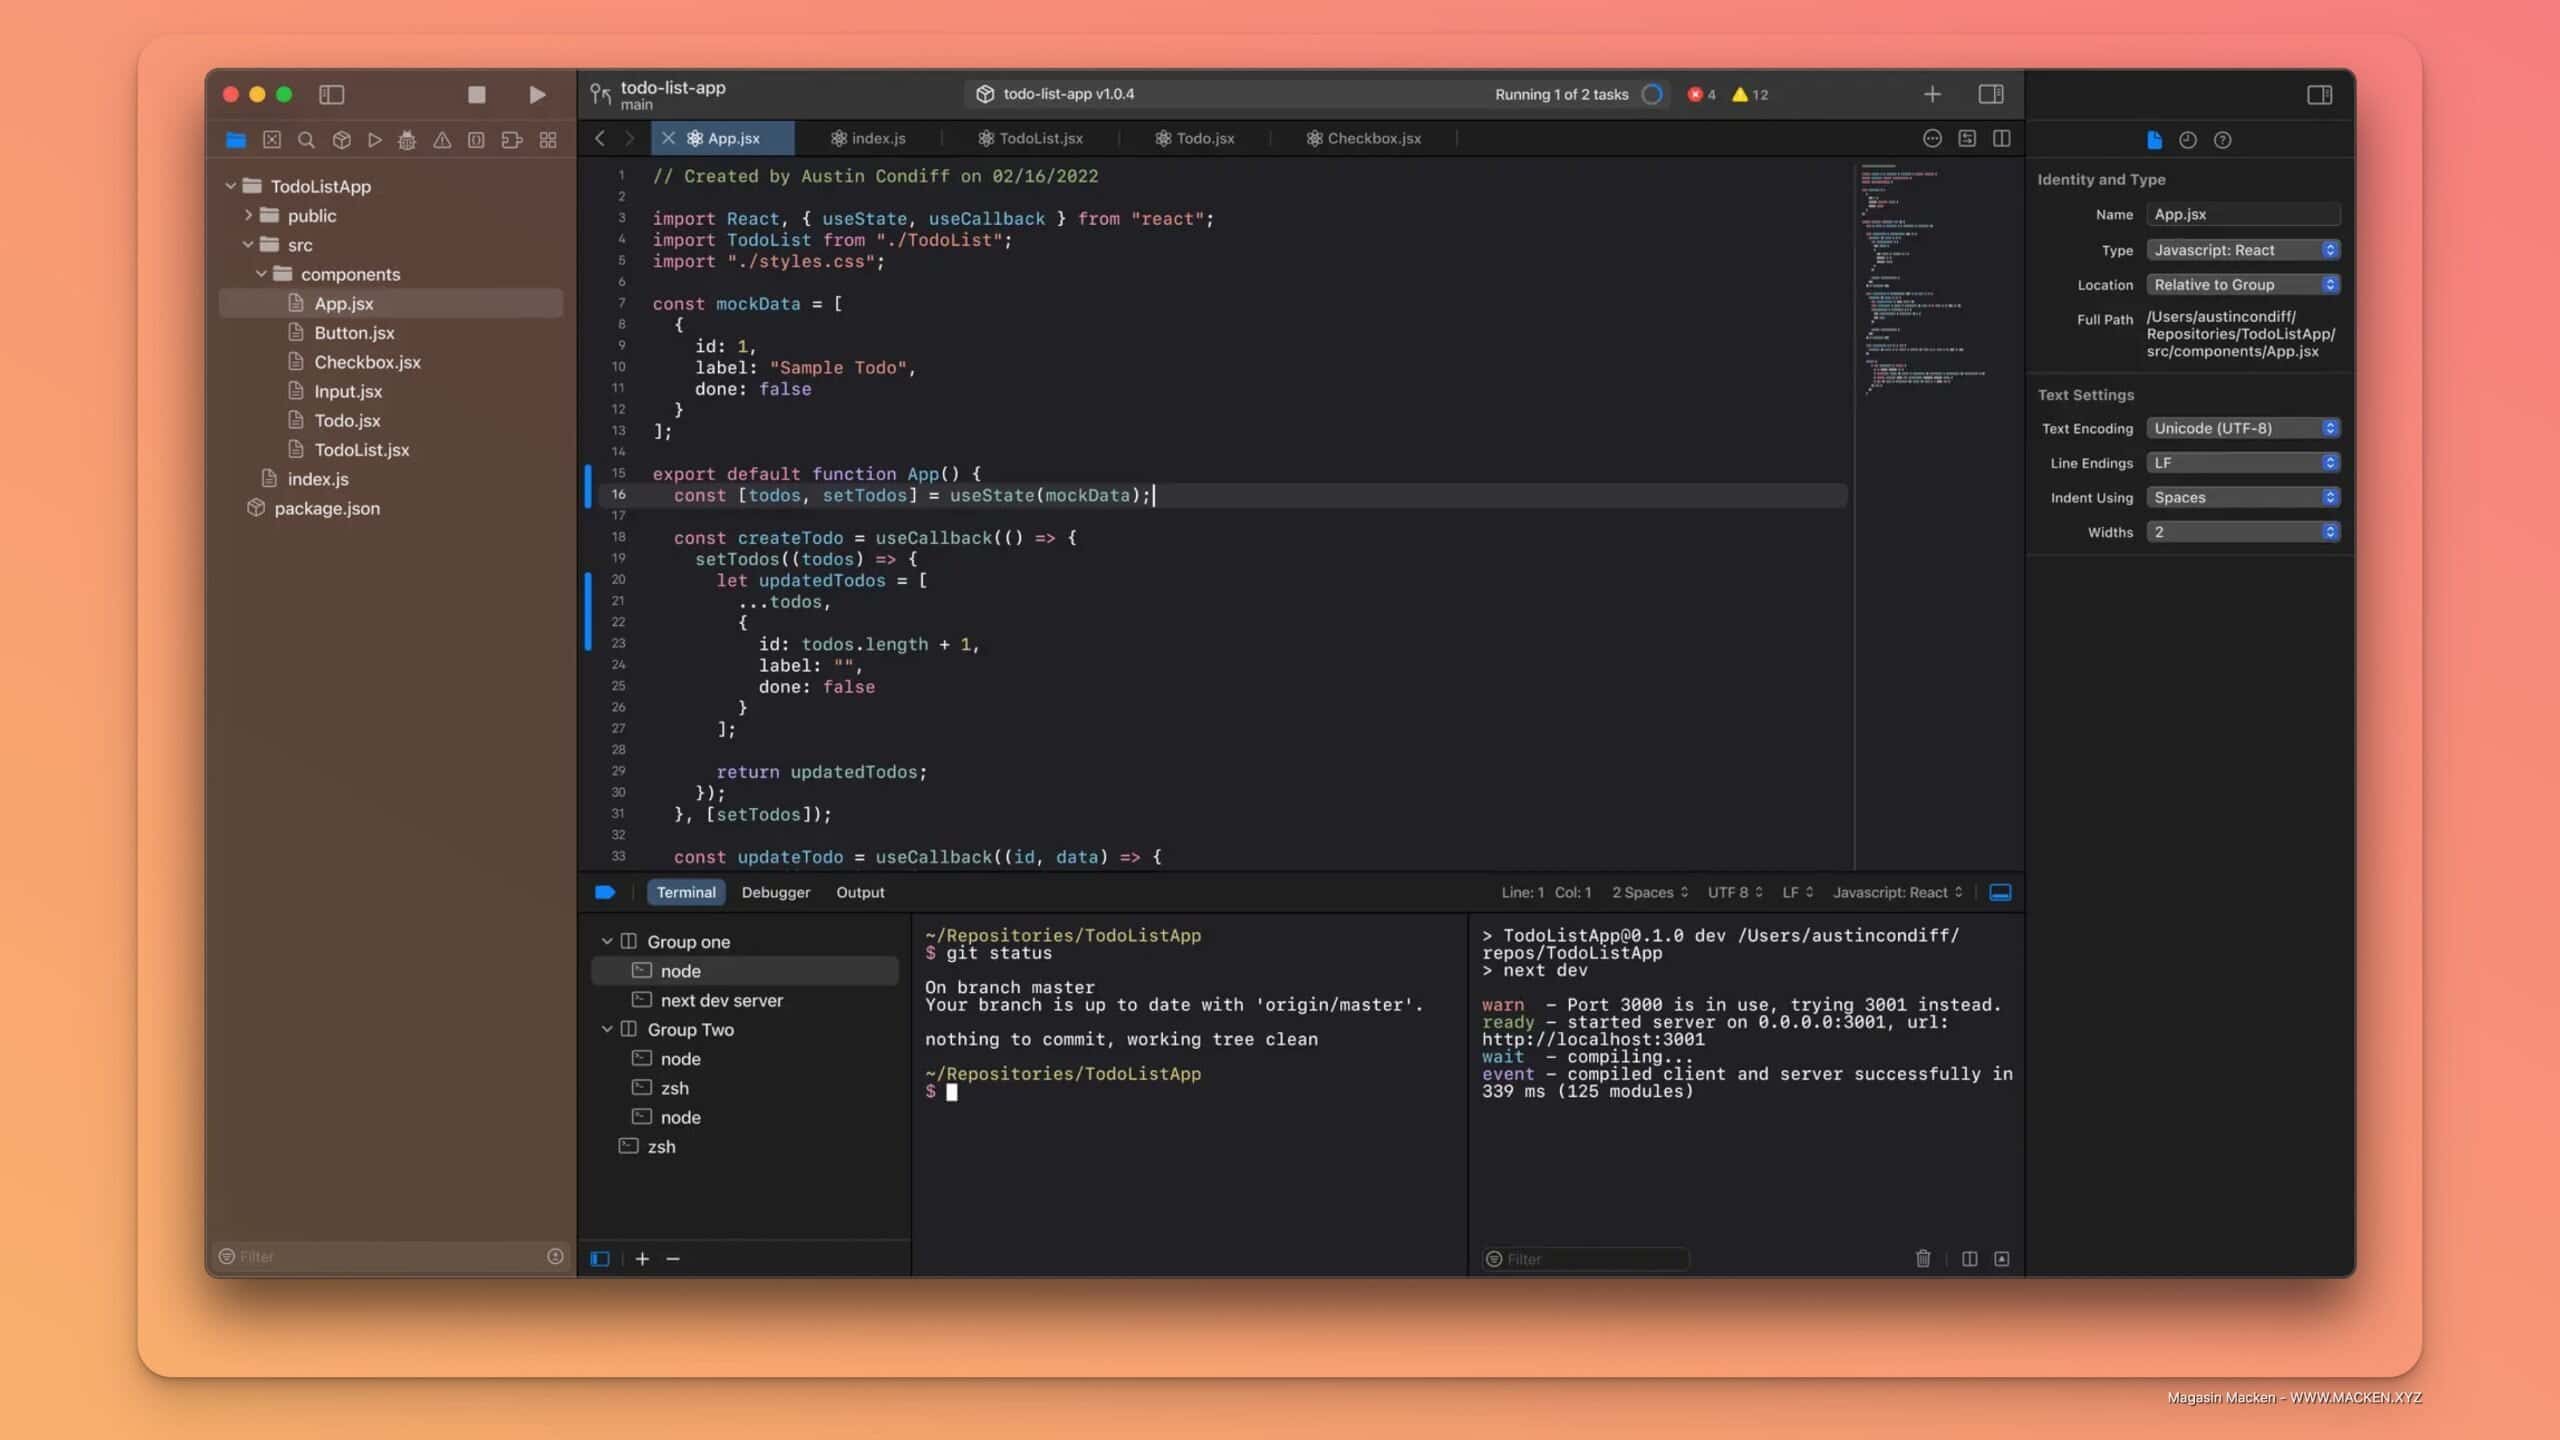Open Javascript: React language status menu
Screen dimensions: 2560x1440
[x=1897, y=892]
